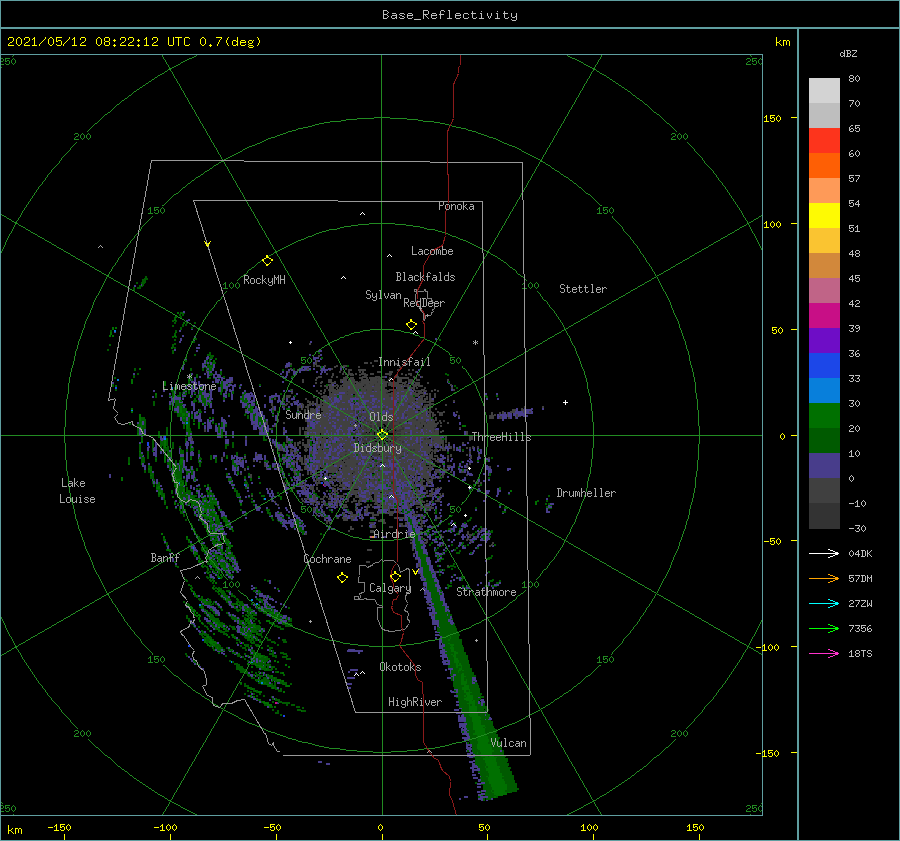Click the Base_Reflectivity title
This screenshot has height=841, width=900.
coord(450,15)
